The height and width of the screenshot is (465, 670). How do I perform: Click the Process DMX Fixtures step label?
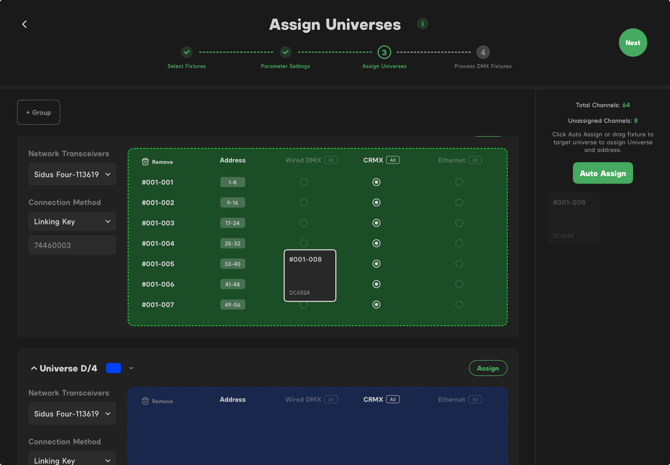[x=483, y=67]
